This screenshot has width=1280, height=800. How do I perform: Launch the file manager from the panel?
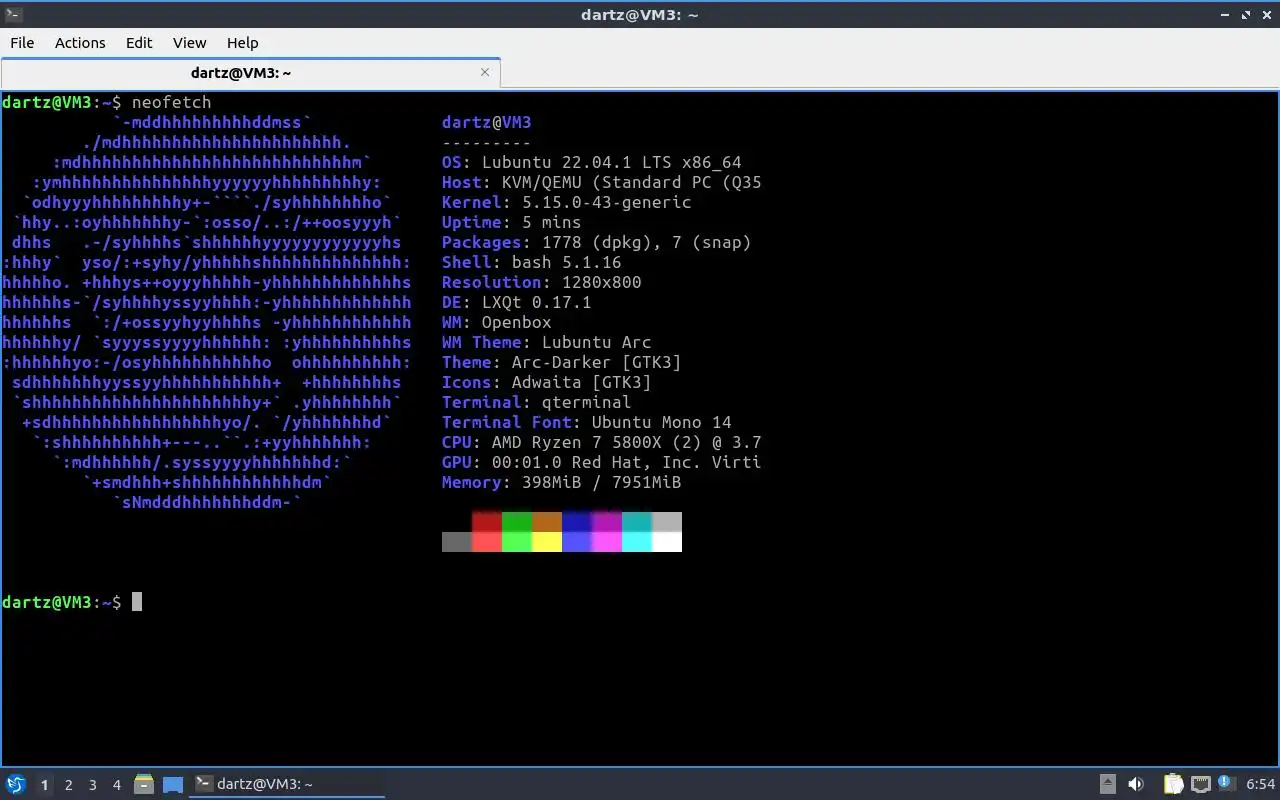pos(144,784)
